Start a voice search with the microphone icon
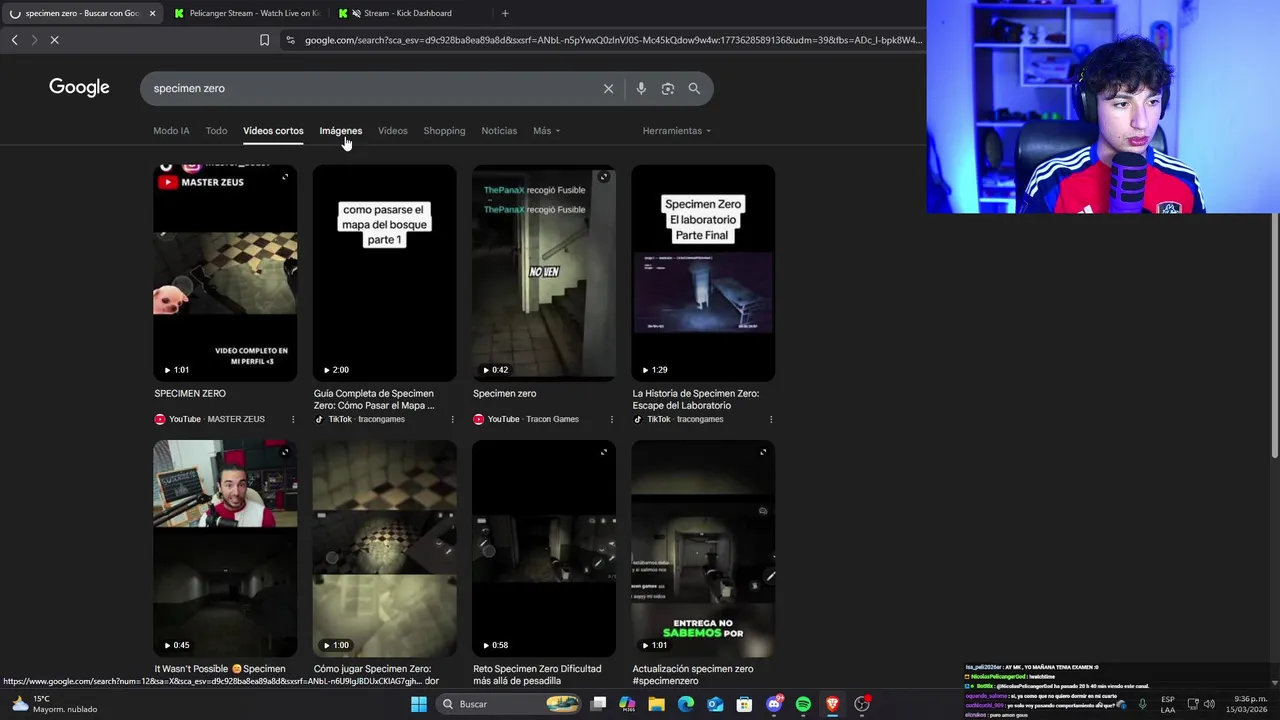Viewport: 1280px width, 720px height. tap(641, 88)
